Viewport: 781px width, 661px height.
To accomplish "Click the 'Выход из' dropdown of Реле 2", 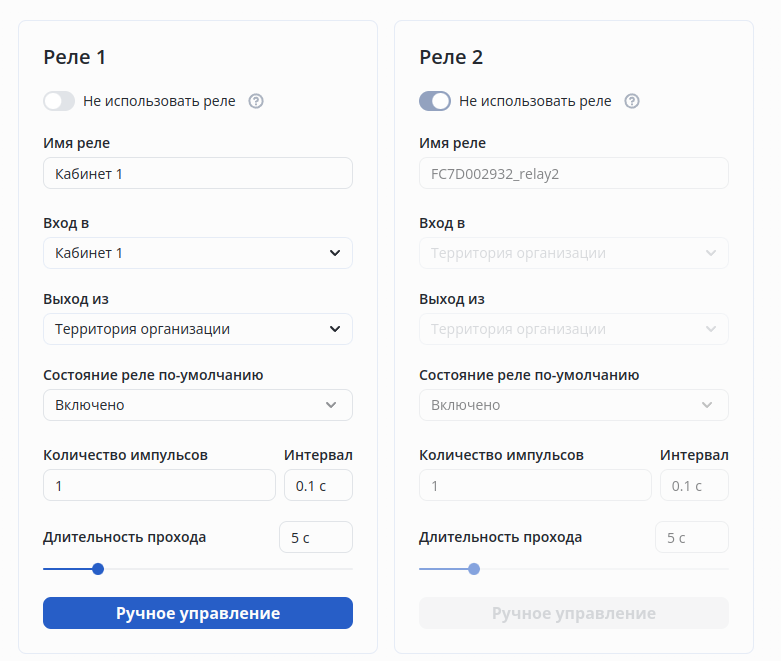I will 574,329.
